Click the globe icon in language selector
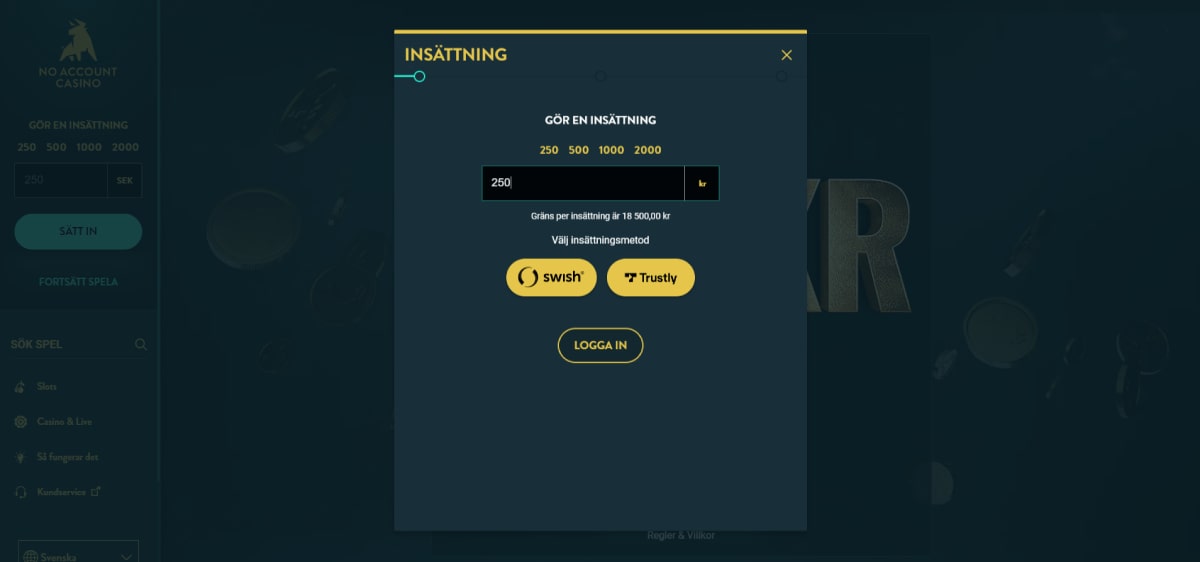 pos(30,556)
